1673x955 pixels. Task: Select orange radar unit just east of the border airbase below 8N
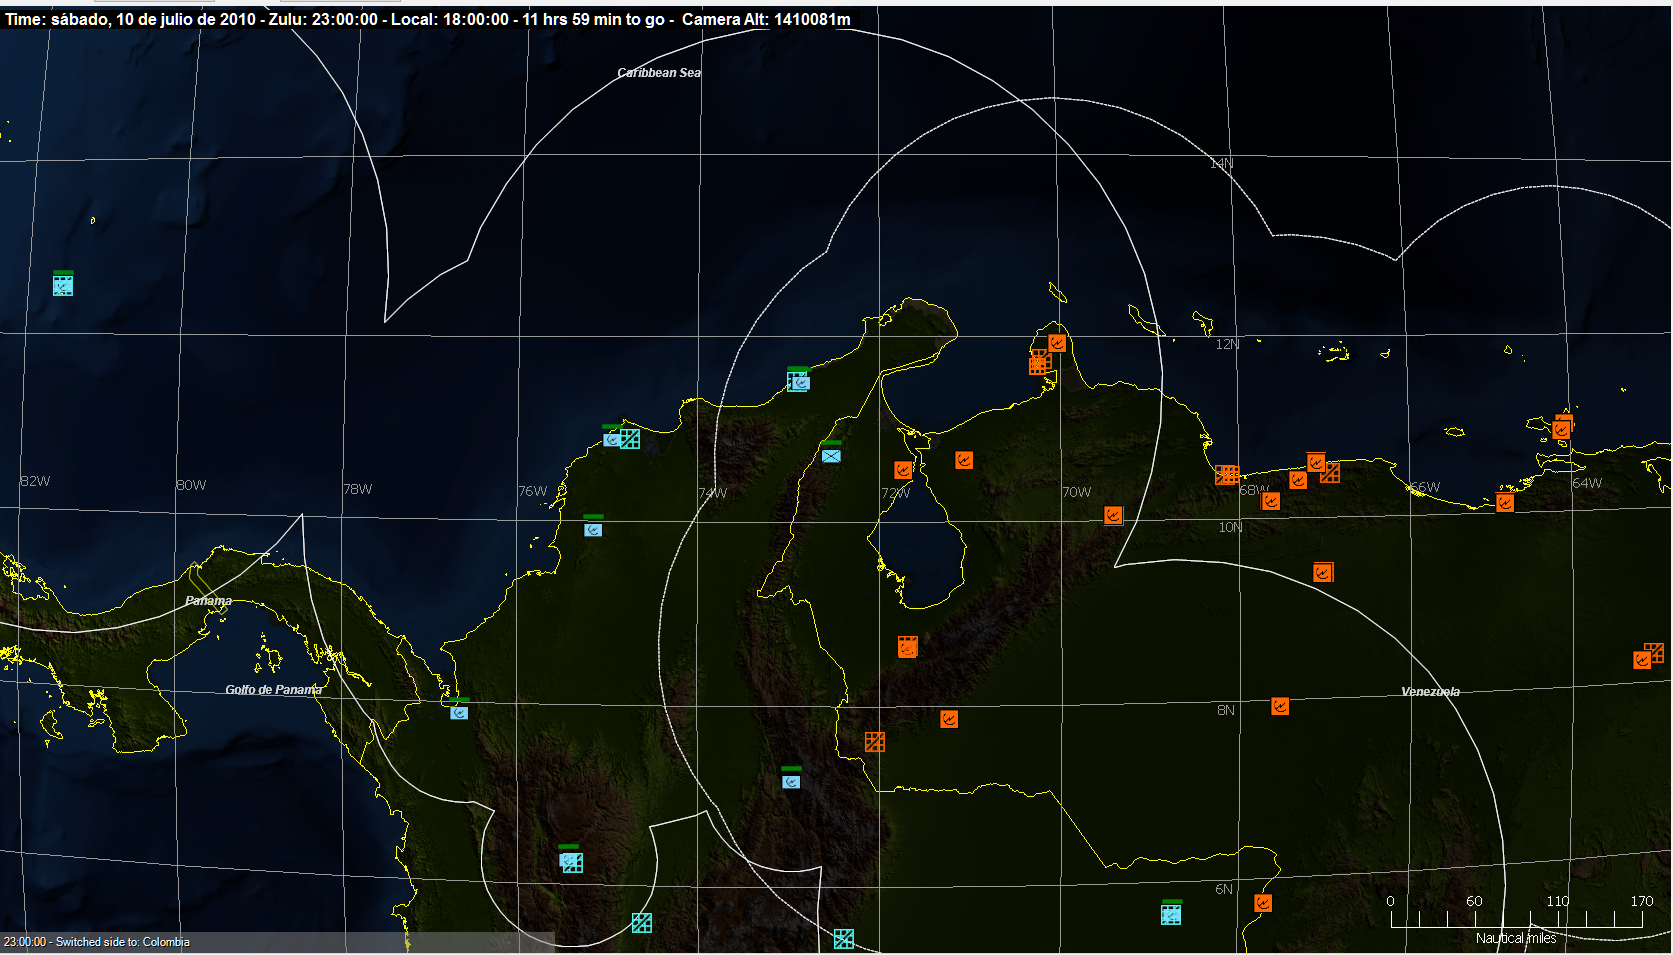[x=949, y=719]
